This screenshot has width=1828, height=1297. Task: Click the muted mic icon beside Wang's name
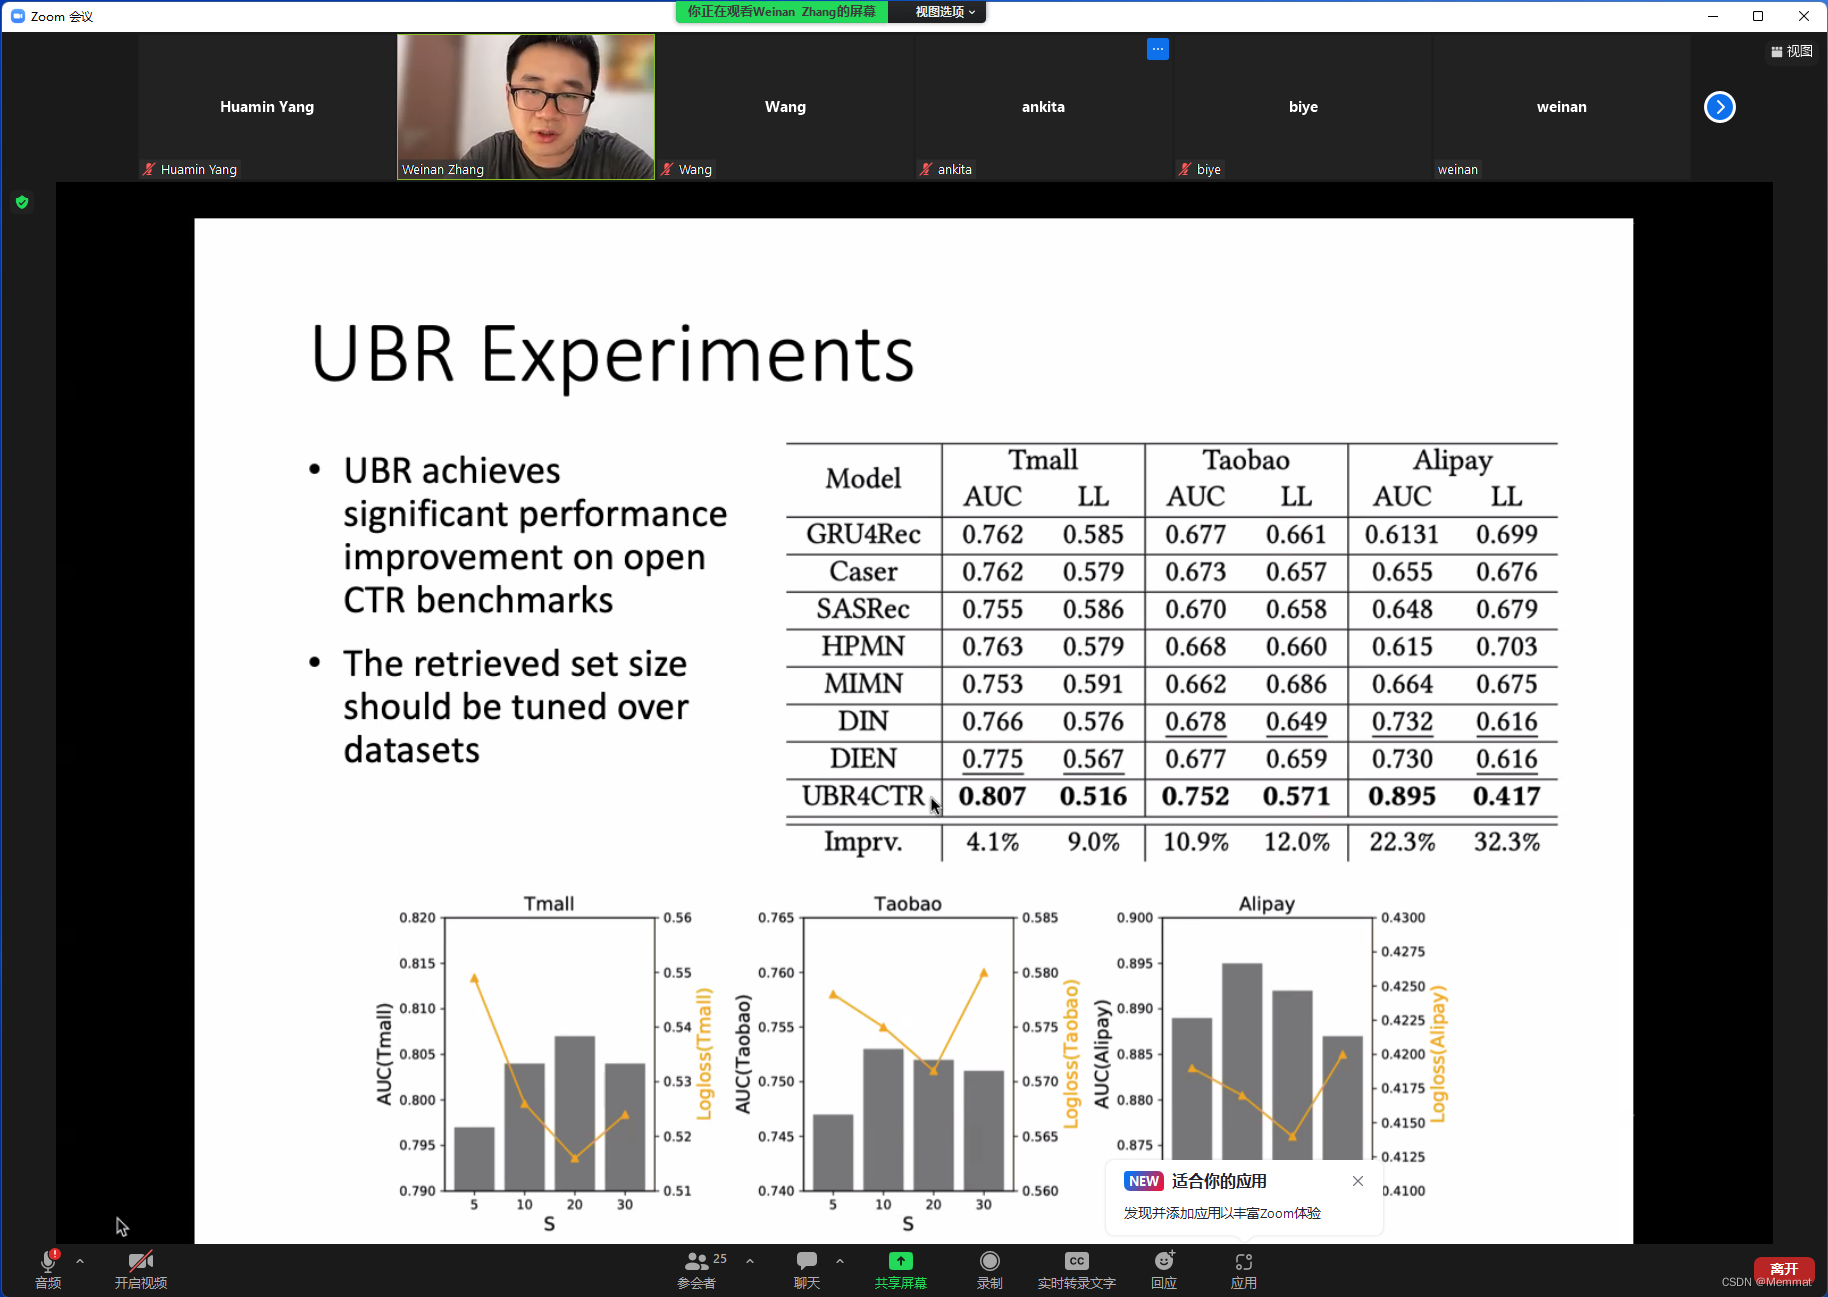coord(667,169)
